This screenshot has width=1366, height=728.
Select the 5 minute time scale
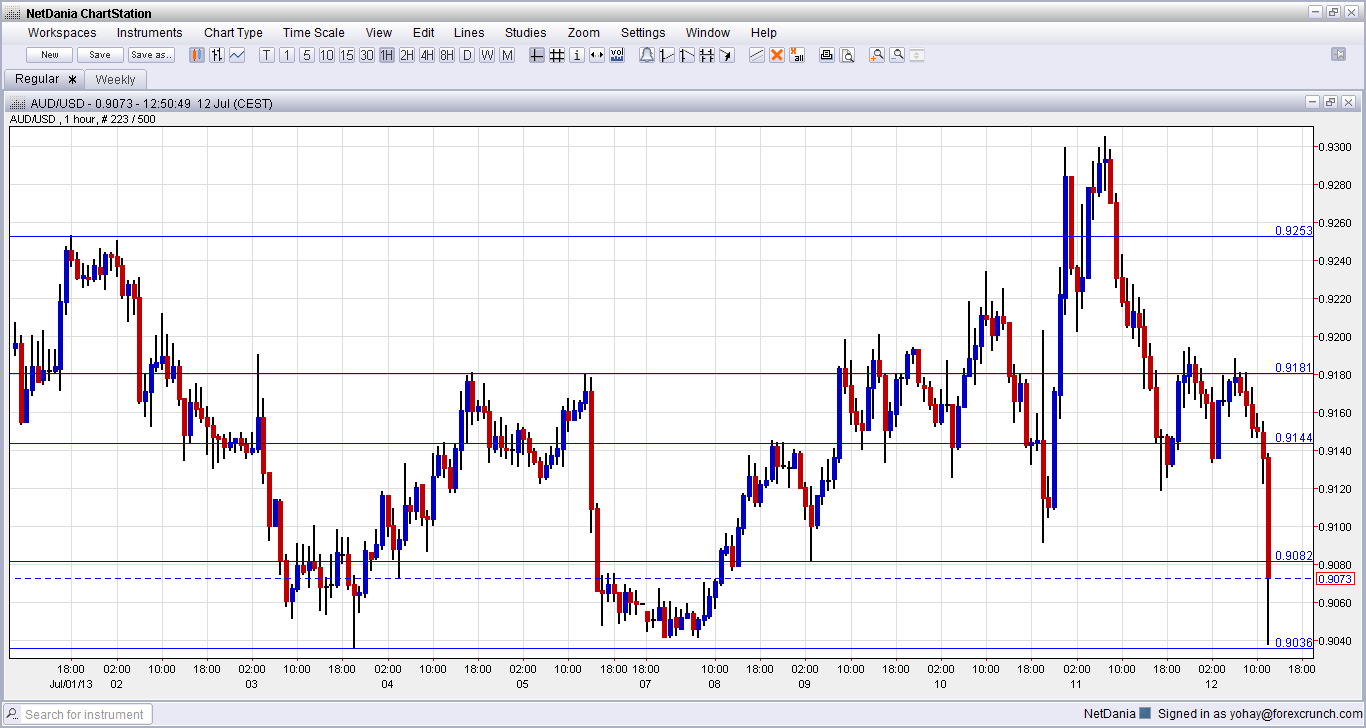pyautogui.click(x=307, y=55)
